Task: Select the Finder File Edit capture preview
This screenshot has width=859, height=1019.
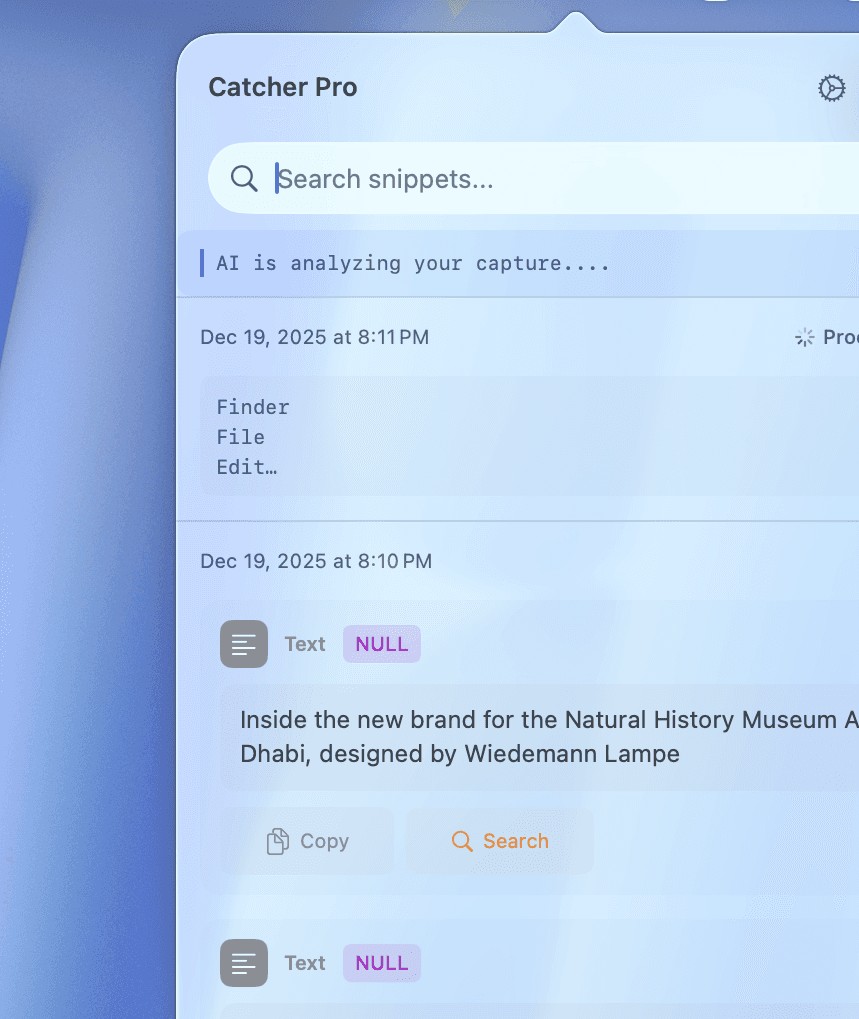Action: 530,437
